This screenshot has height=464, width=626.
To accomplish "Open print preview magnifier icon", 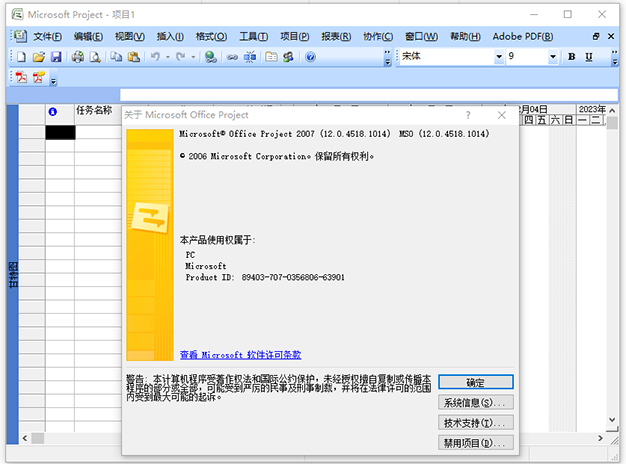I will (x=95, y=57).
